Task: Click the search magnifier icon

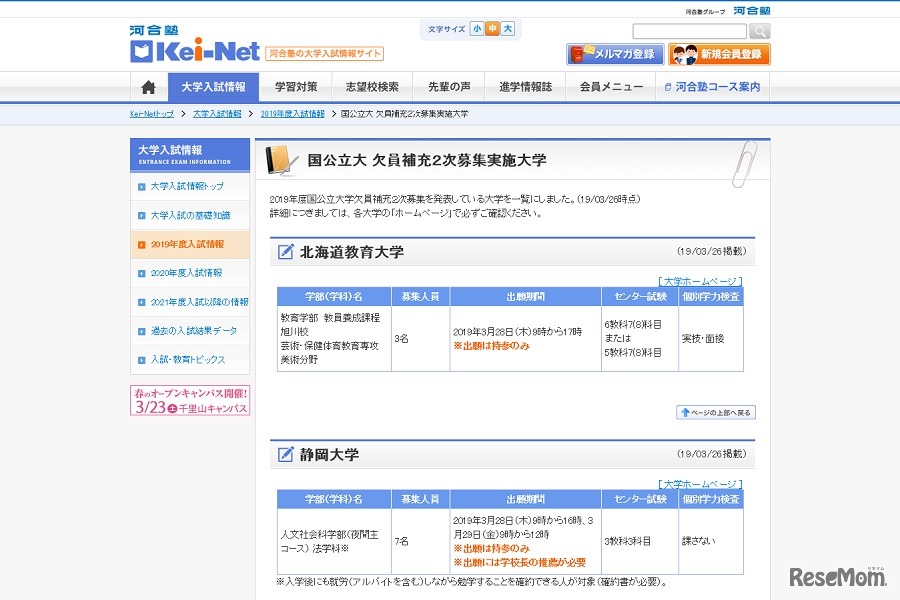Action: (x=759, y=31)
